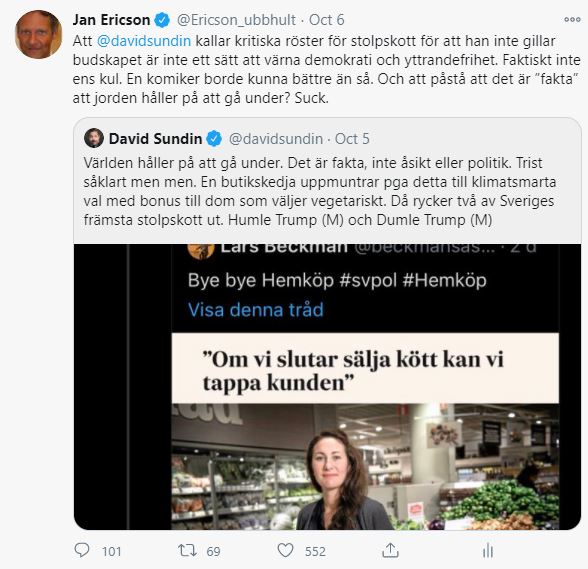
Task: Open the three-dot more options menu
Action: (x=572, y=20)
